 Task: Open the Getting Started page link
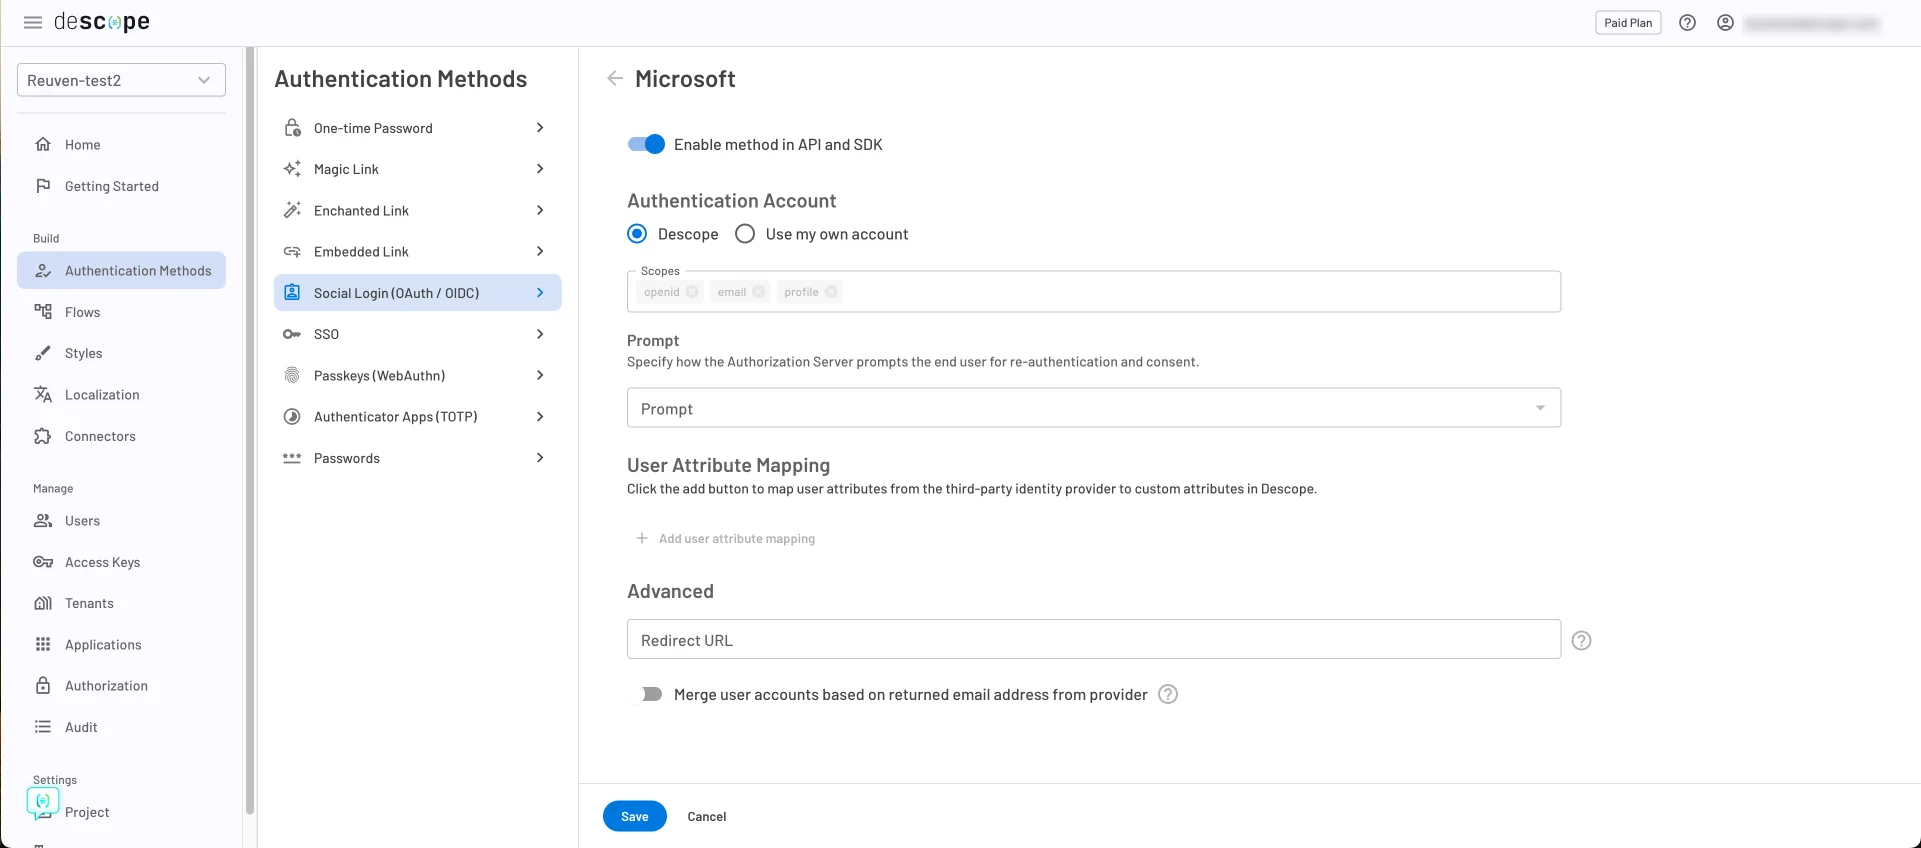pos(112,186)
